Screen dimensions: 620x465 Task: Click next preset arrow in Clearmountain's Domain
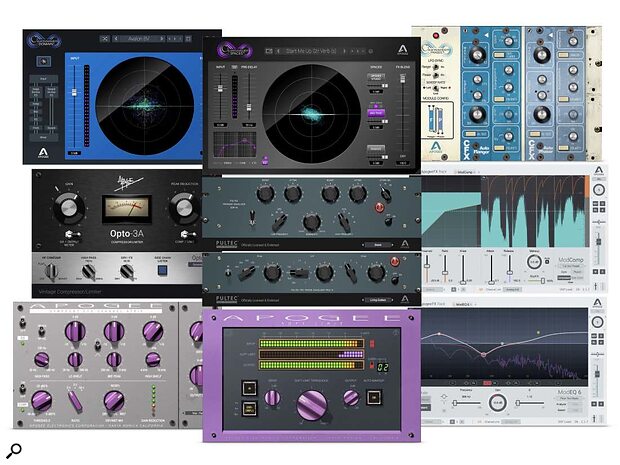click(162, 39)
